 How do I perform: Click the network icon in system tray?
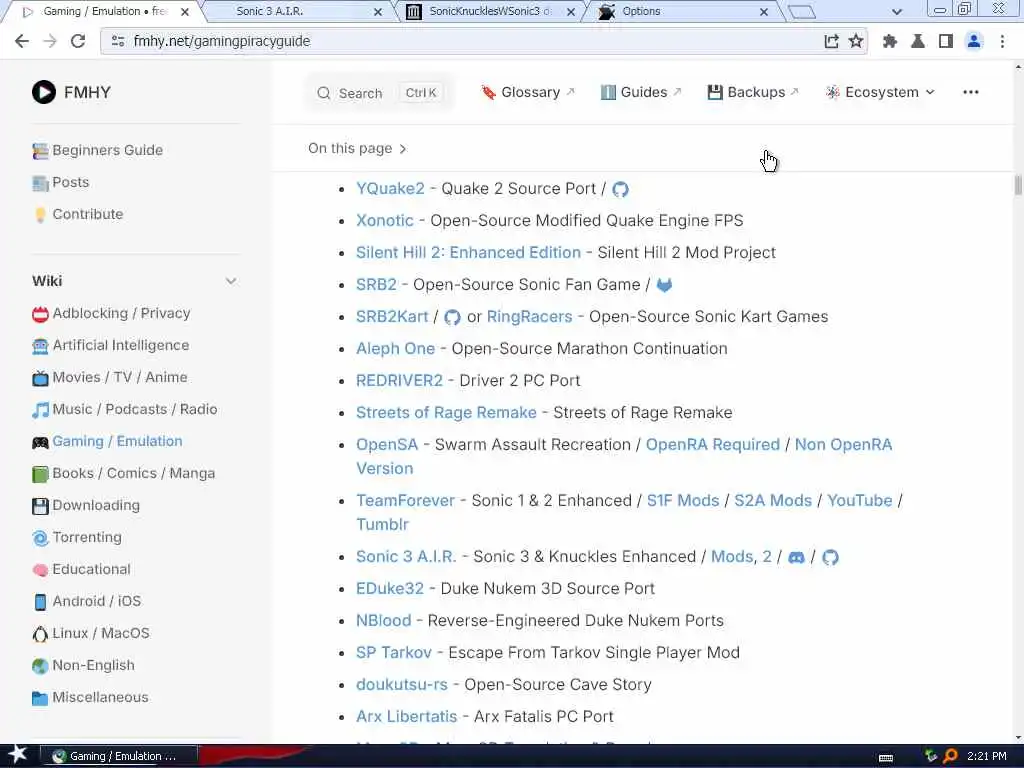[931, 756]
